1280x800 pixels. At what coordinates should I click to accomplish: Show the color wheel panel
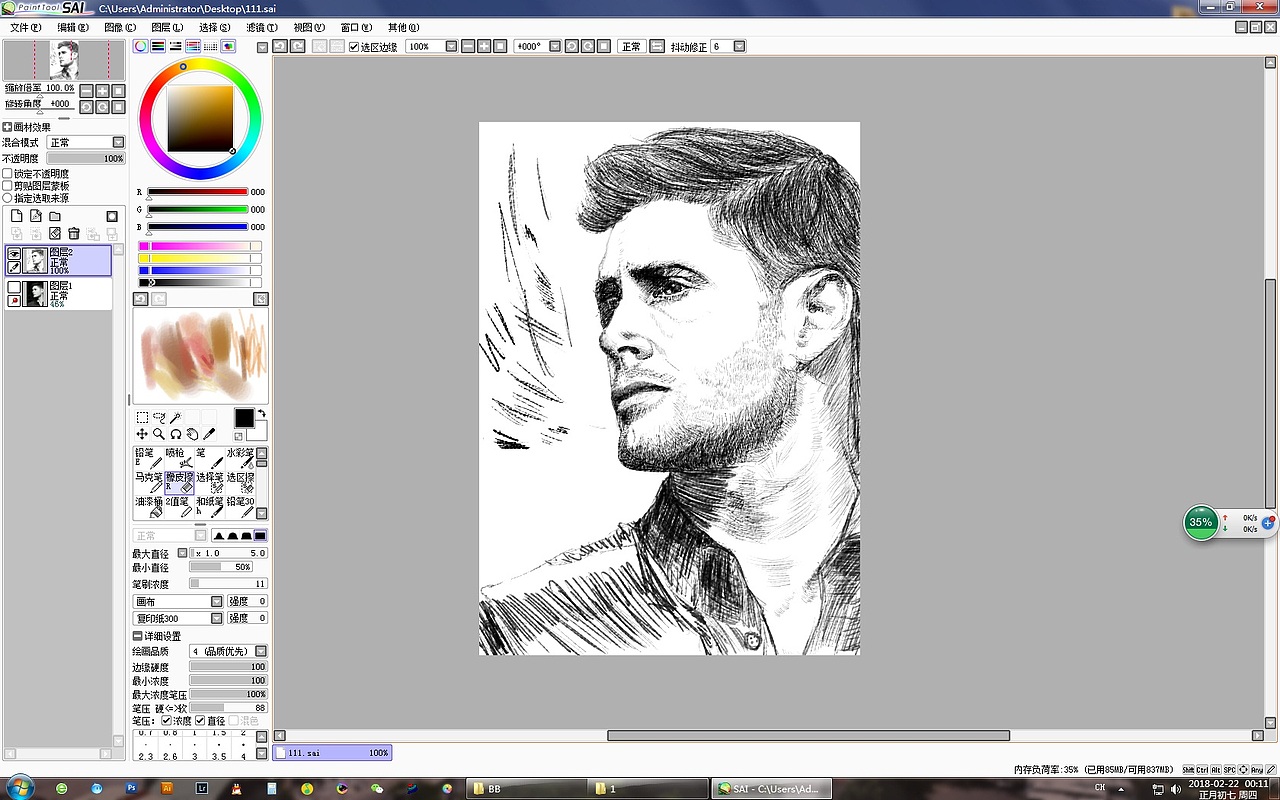pyautogui.click(x=141, y=46)
